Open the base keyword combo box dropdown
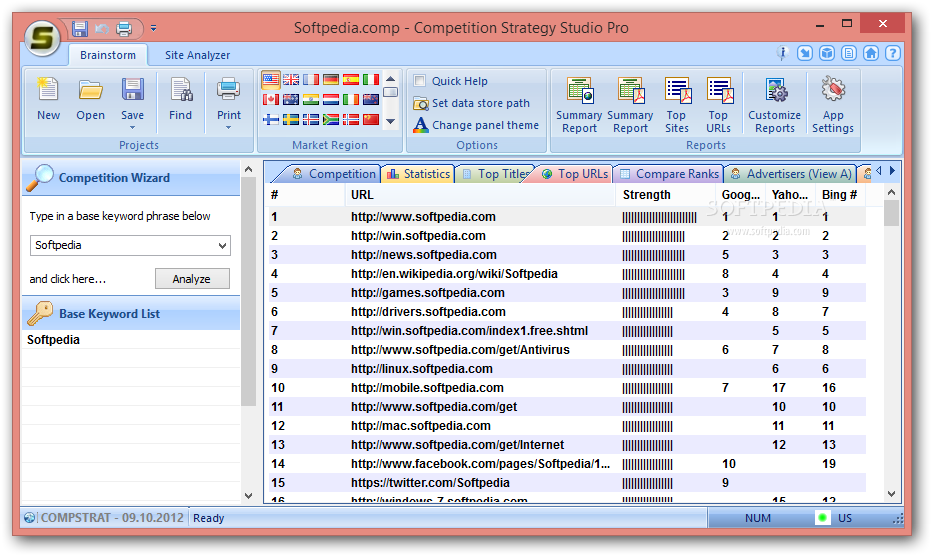The height and width of the screenshot is (556, 932). coord(222,246)
